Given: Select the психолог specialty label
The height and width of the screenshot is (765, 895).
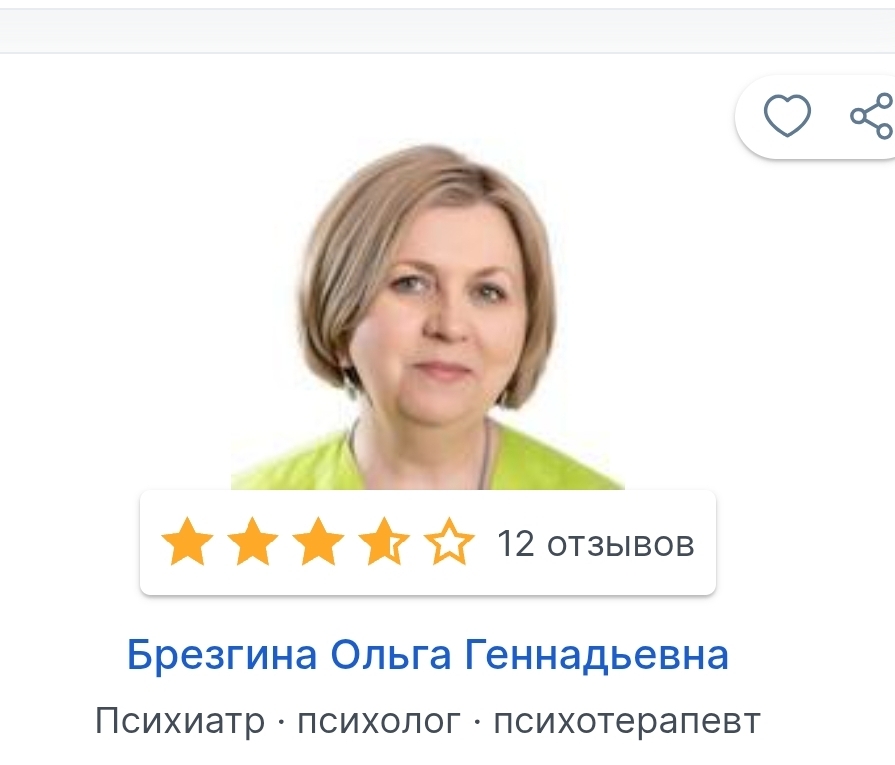Looking at the screenshot, I should pos(379,722).
